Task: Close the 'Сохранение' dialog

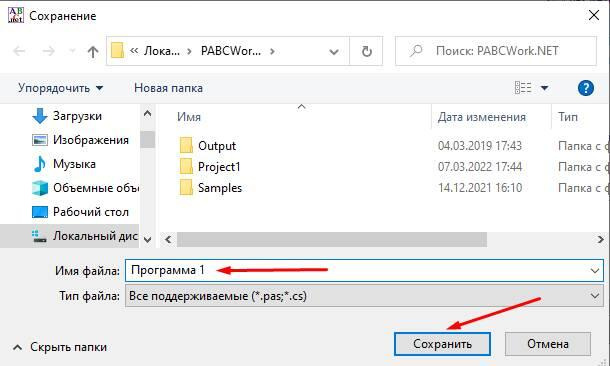Action: click(594, 16)
